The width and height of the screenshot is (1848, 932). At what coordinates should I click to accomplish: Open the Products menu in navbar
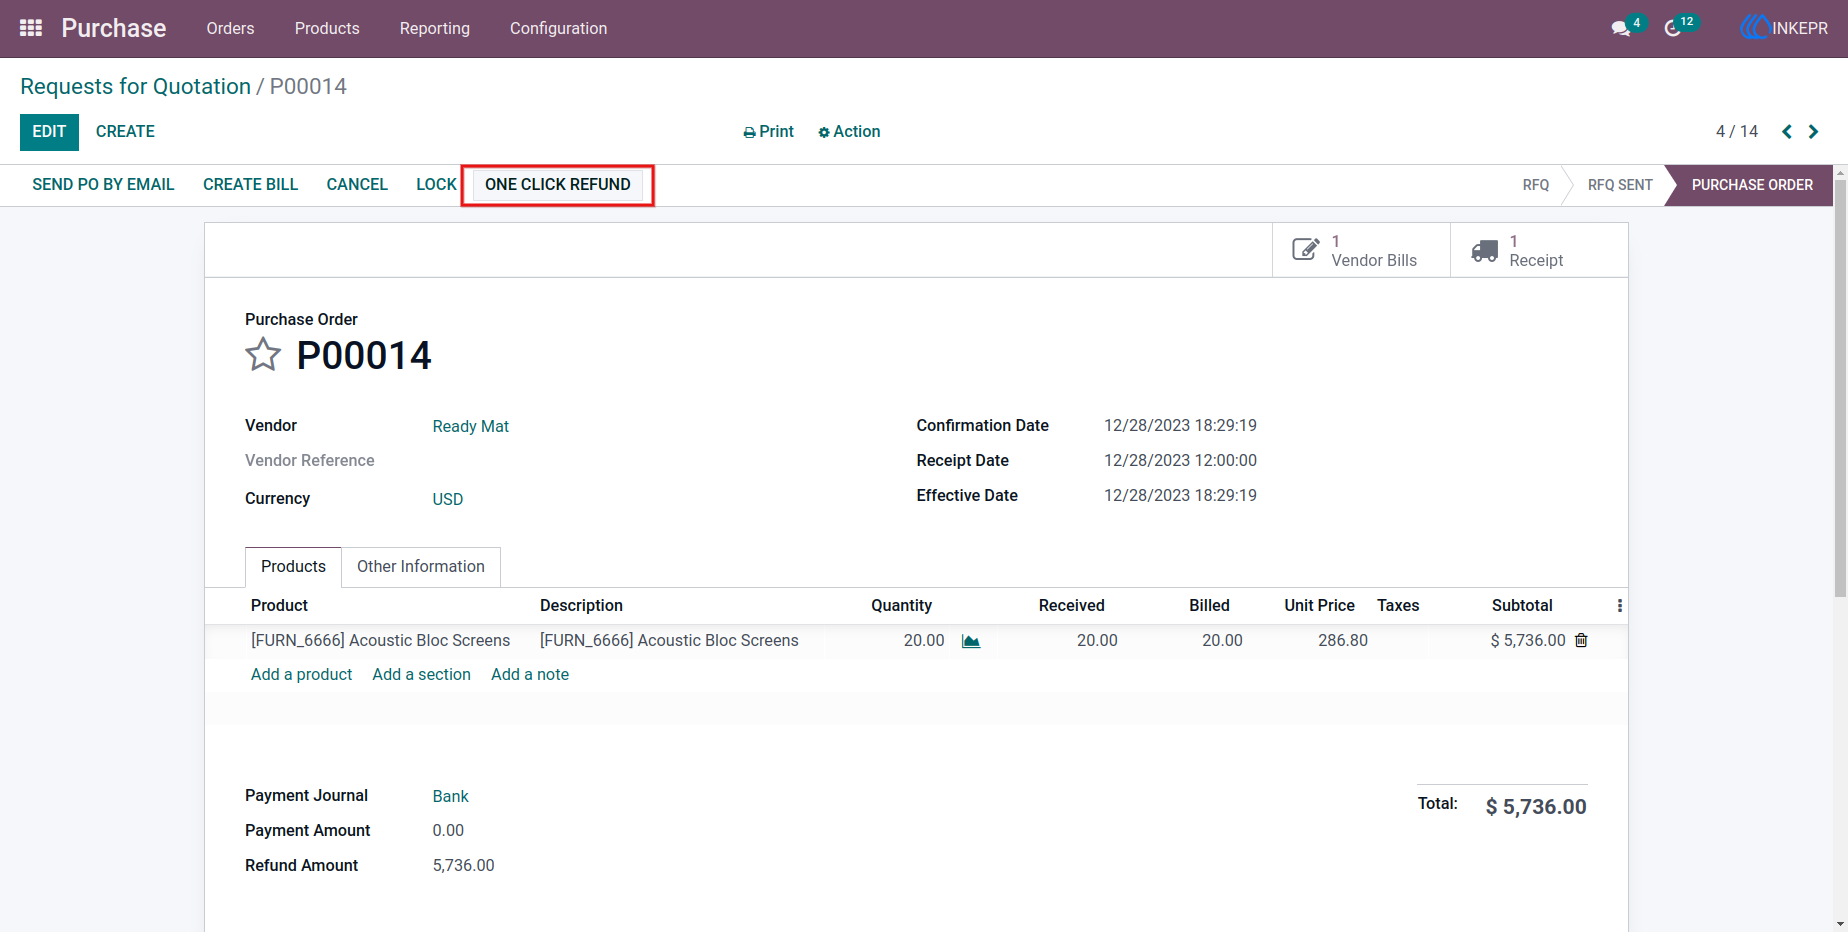pyautogui.click(x=327, y=28)
